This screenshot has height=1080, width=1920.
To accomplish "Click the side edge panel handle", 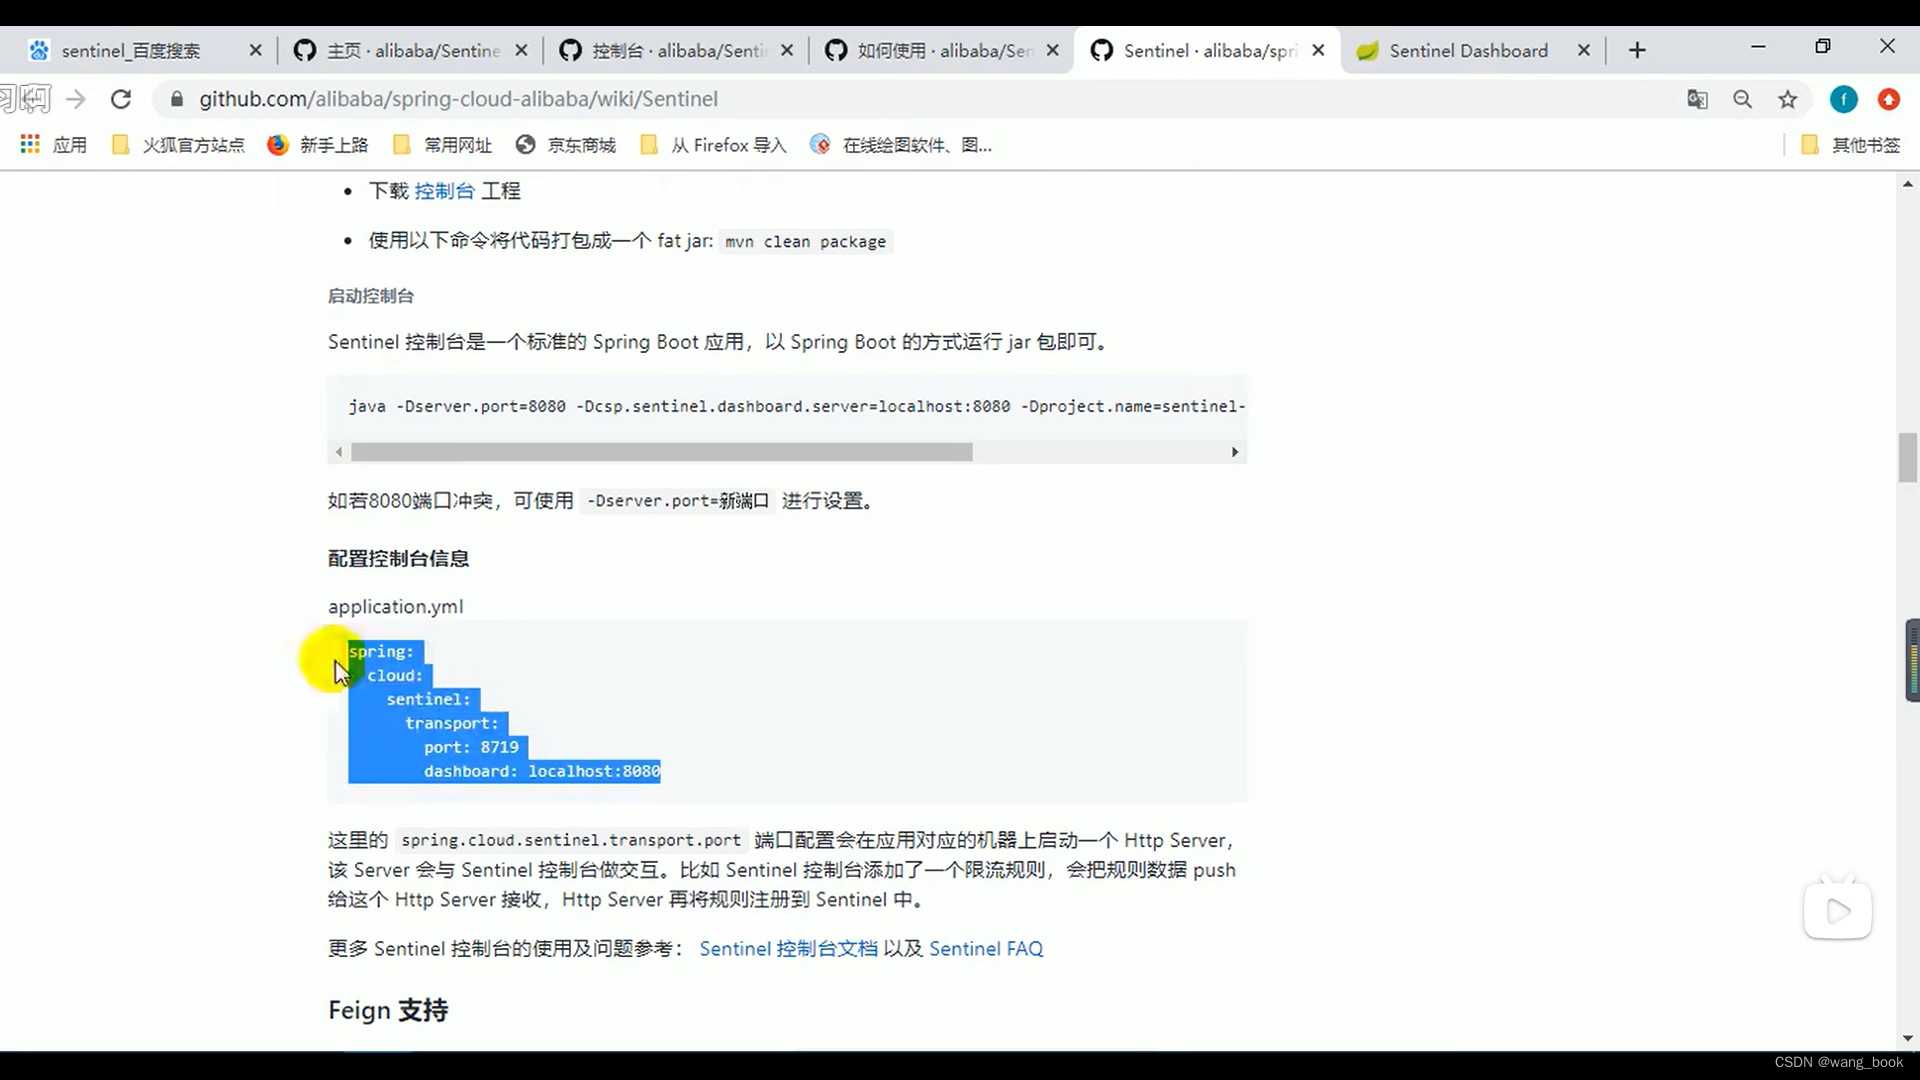I will [1912, 660].
